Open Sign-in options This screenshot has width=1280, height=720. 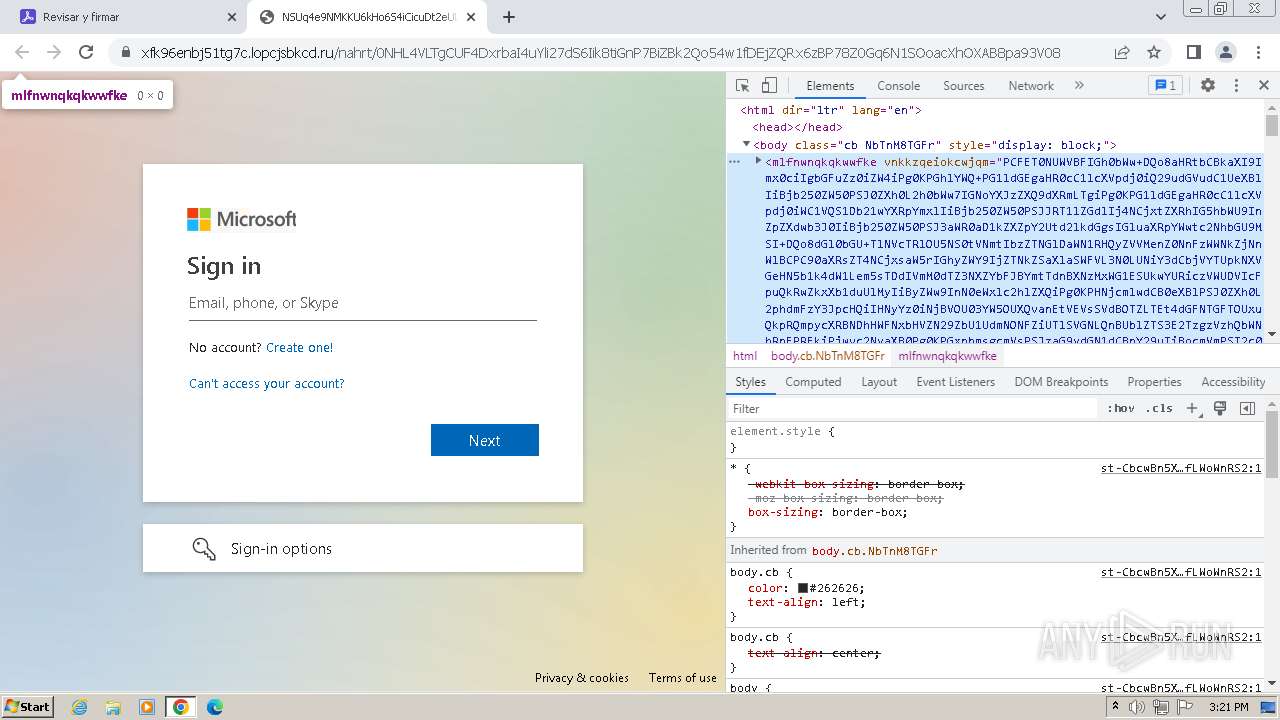363,548
